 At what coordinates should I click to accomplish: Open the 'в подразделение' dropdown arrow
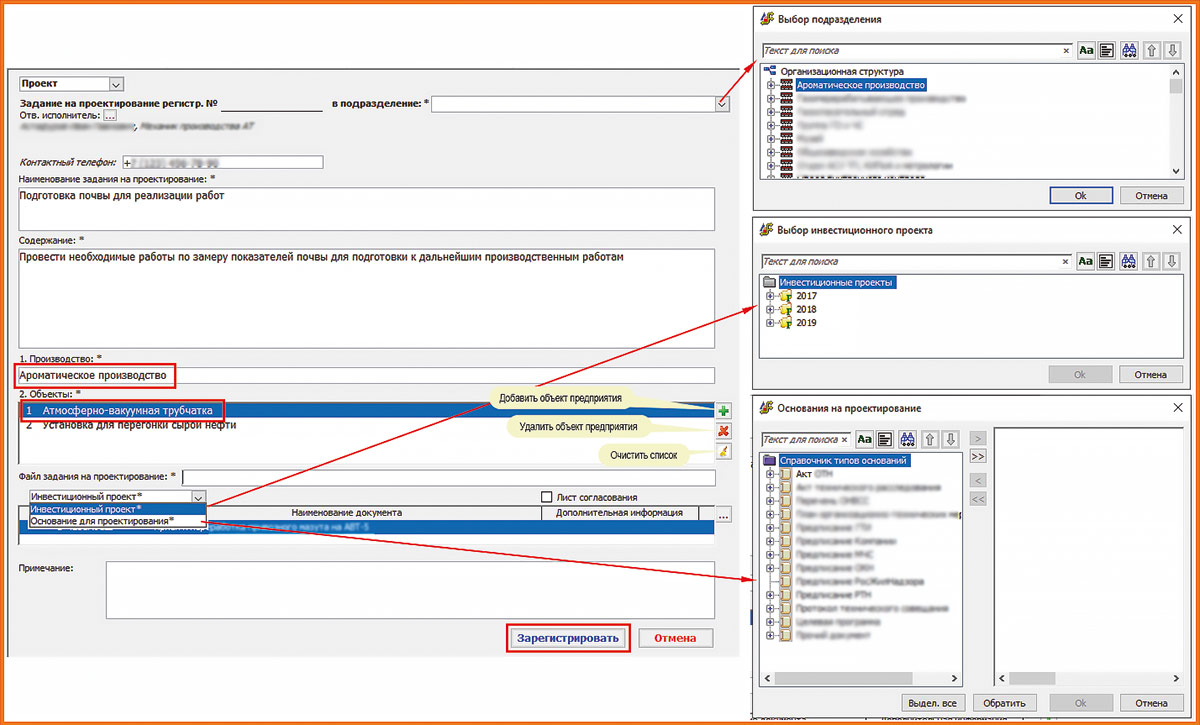(x=722, y=102)
